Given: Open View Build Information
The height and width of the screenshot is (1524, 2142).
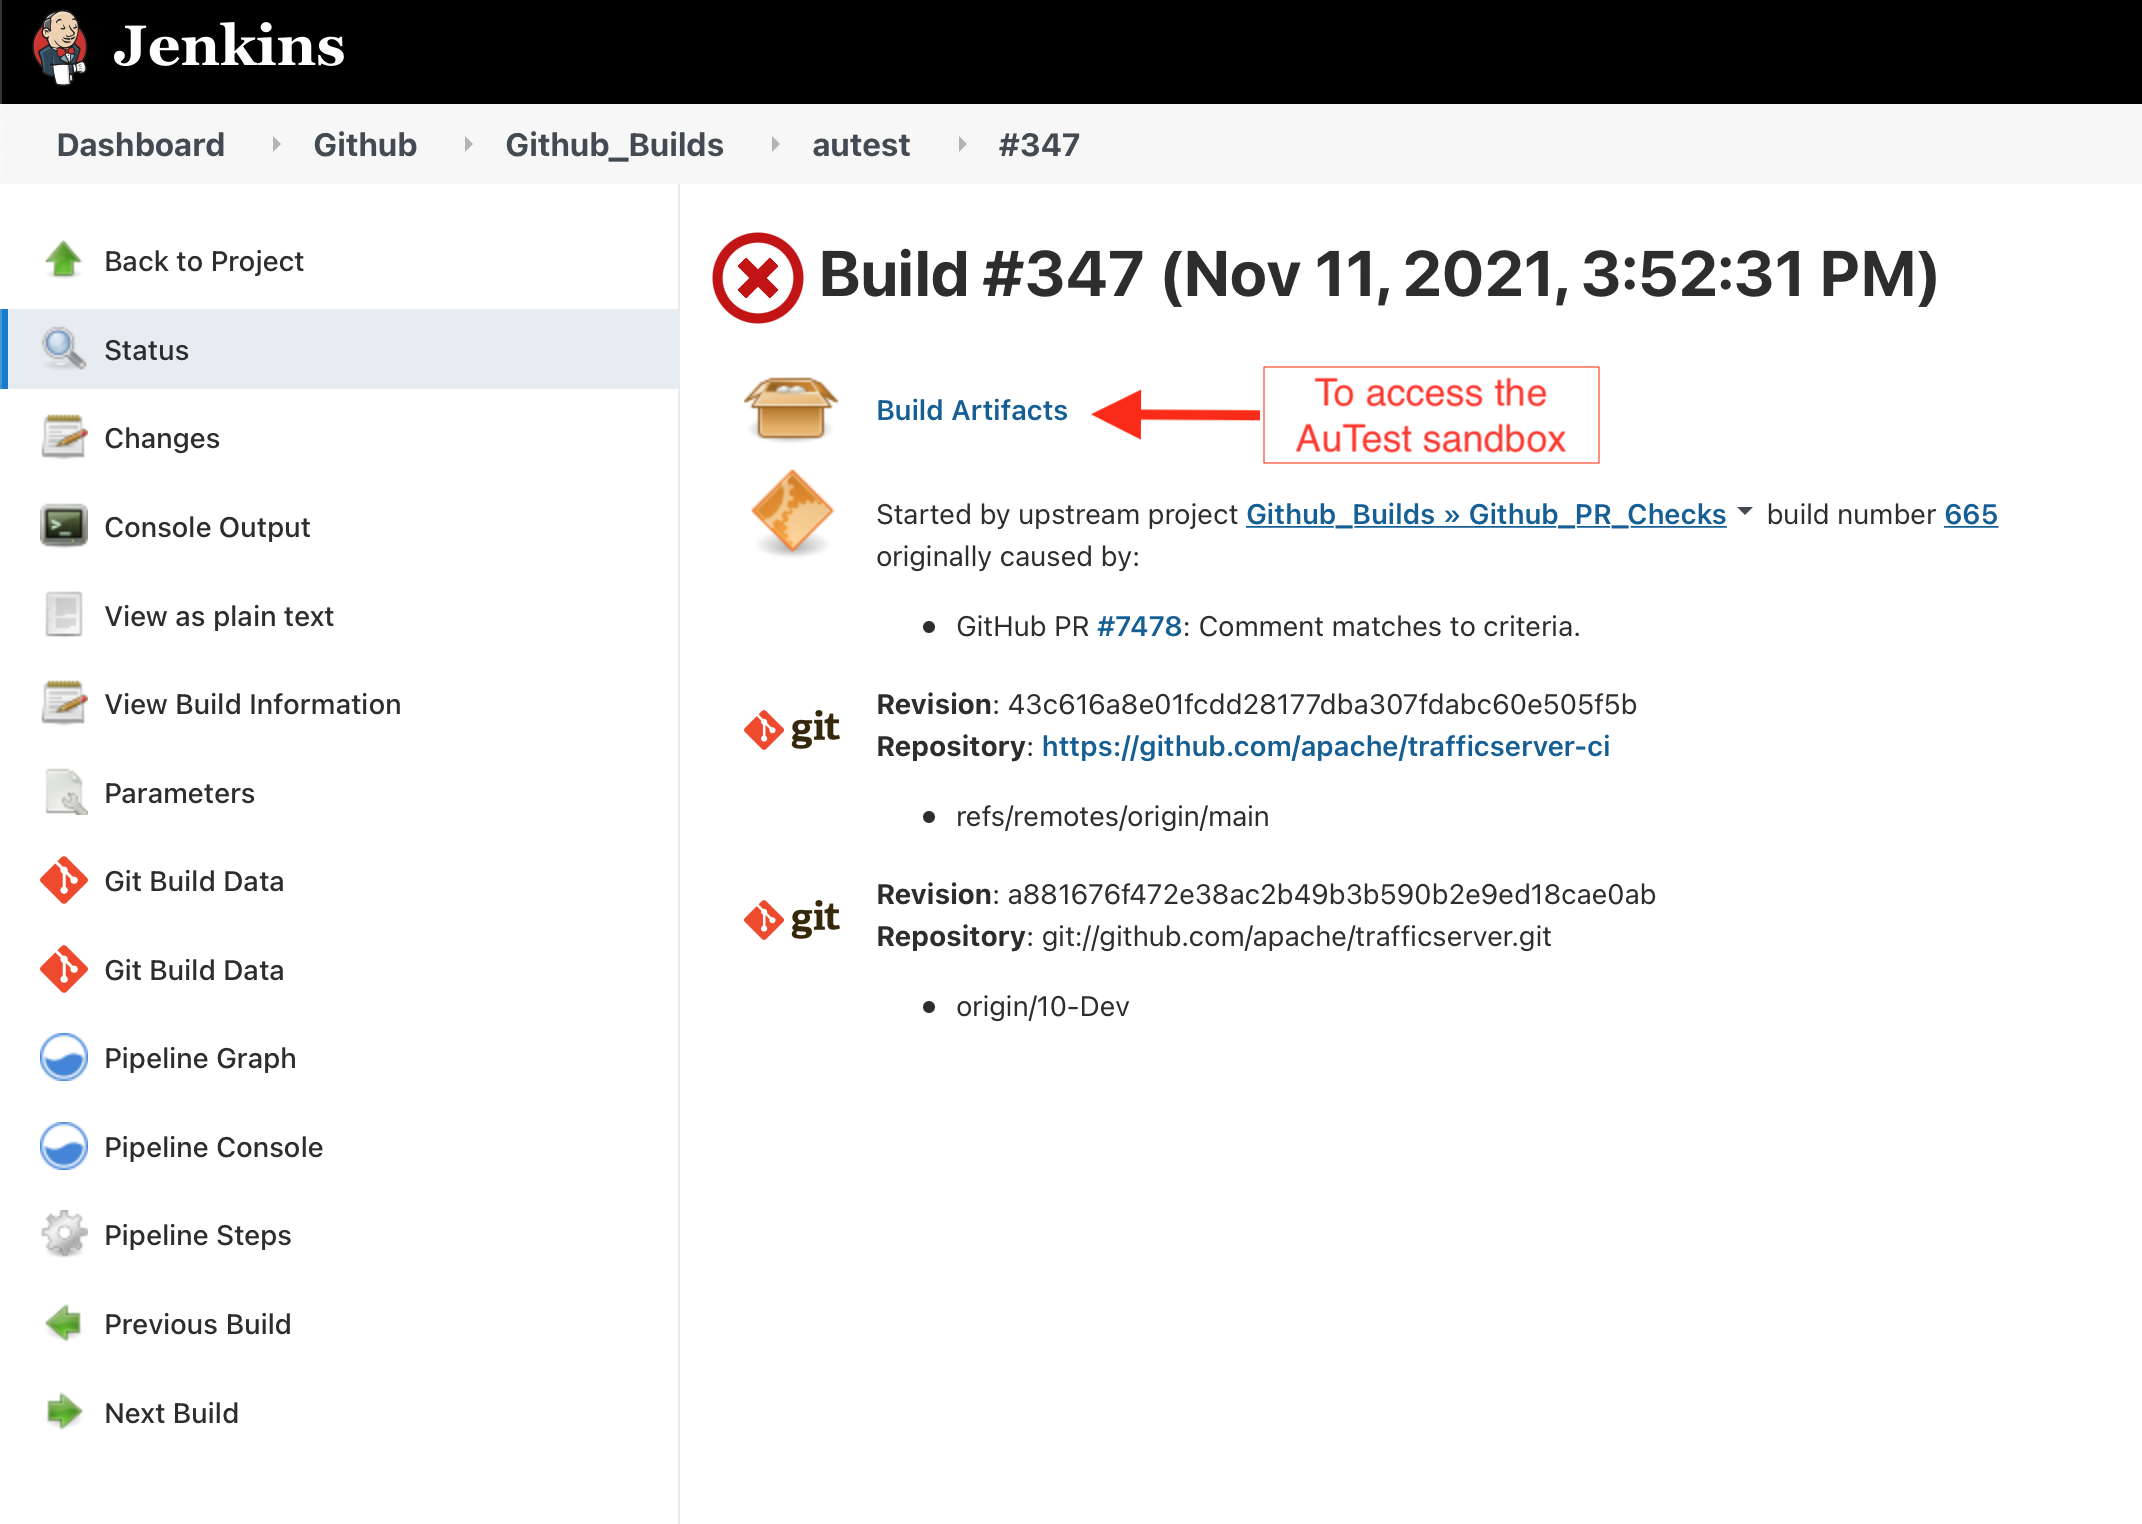Looking at the screenshot, I should 252,704.
